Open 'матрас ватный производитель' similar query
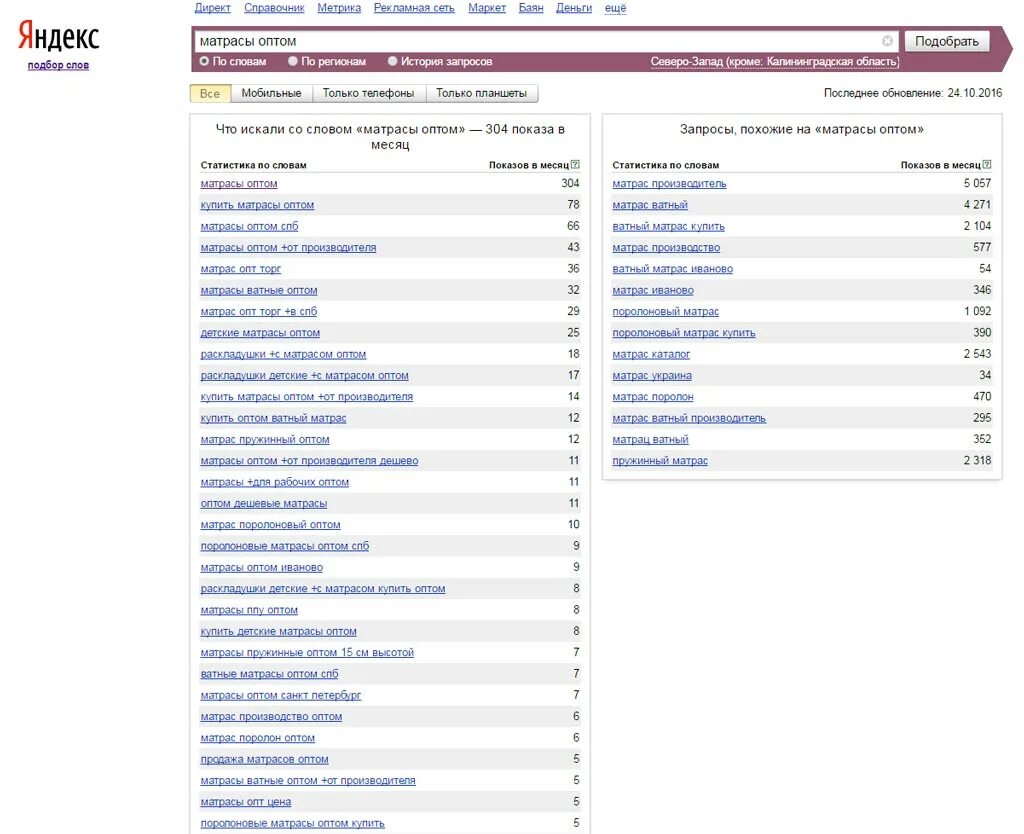Image resolution: width=1024 pixels, height=834 pixels. click(x=689, y=418)
